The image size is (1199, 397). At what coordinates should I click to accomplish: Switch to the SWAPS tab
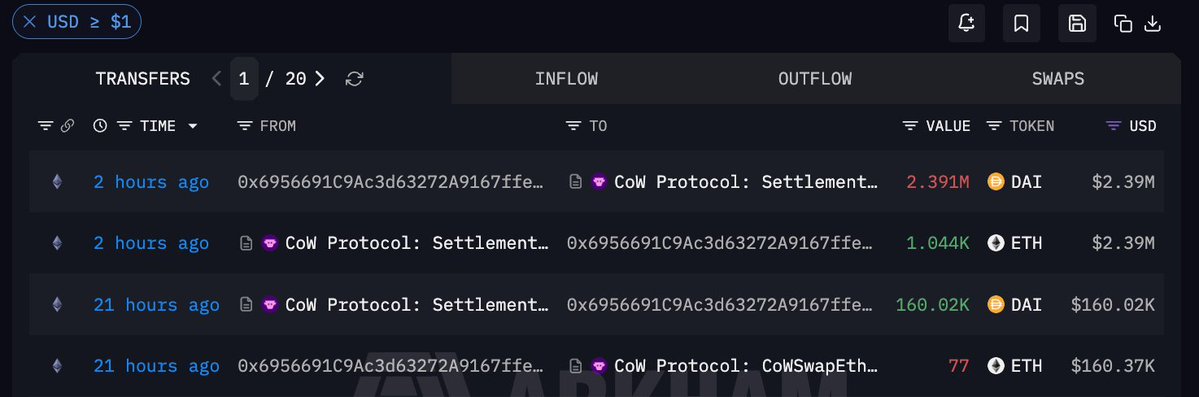1058,79
